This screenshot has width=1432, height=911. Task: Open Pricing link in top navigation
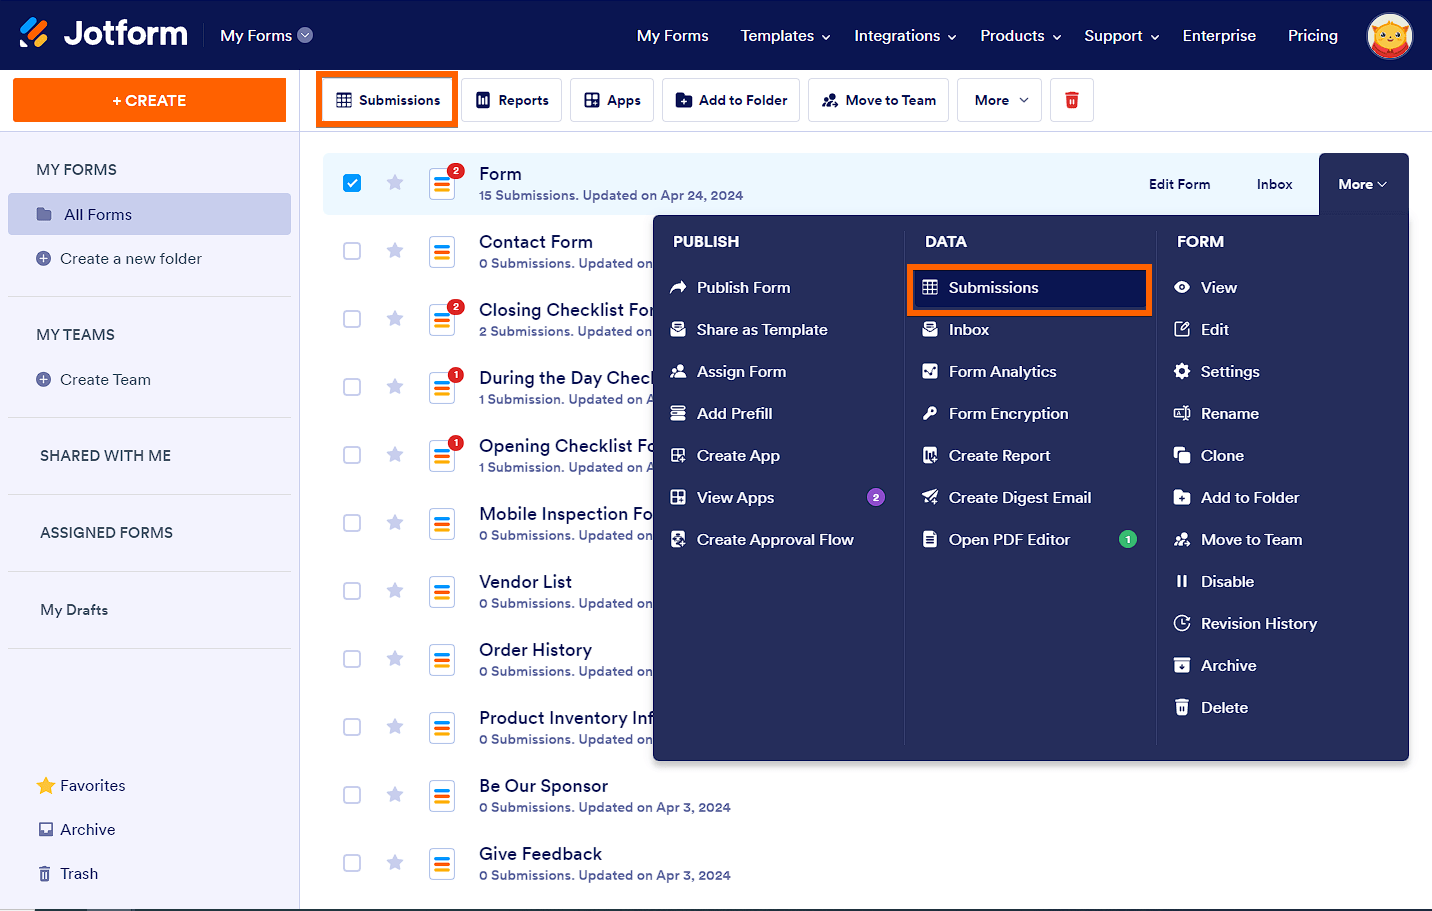[1312, 36]
